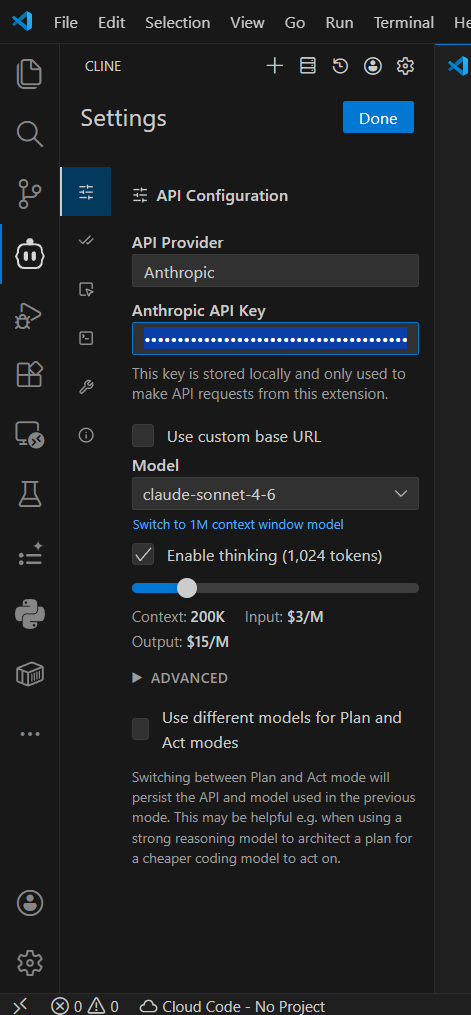This screenshot has height=1015, width=471.
Task: Select the API Configuration settings tab
Action: click(x=86, y=192)
